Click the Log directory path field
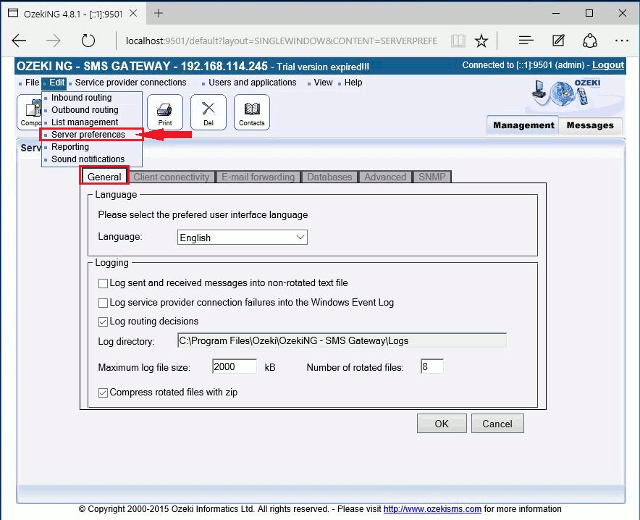Viewport: 640px width, 520px height. [342, 340]
